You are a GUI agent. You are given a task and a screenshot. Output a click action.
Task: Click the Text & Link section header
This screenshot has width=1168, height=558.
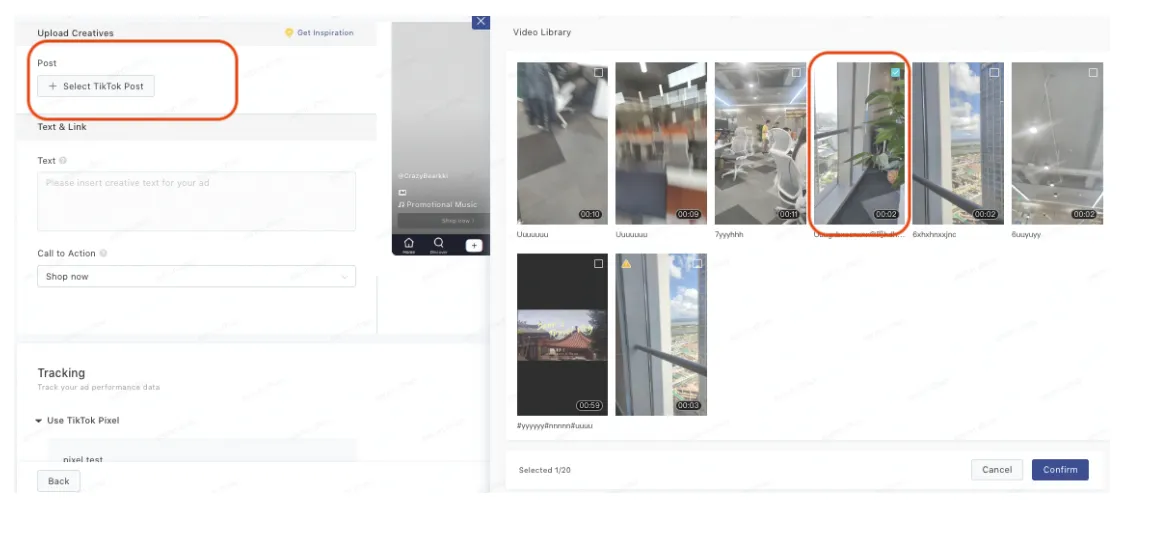pyautogui.click(x=62, y=127)
